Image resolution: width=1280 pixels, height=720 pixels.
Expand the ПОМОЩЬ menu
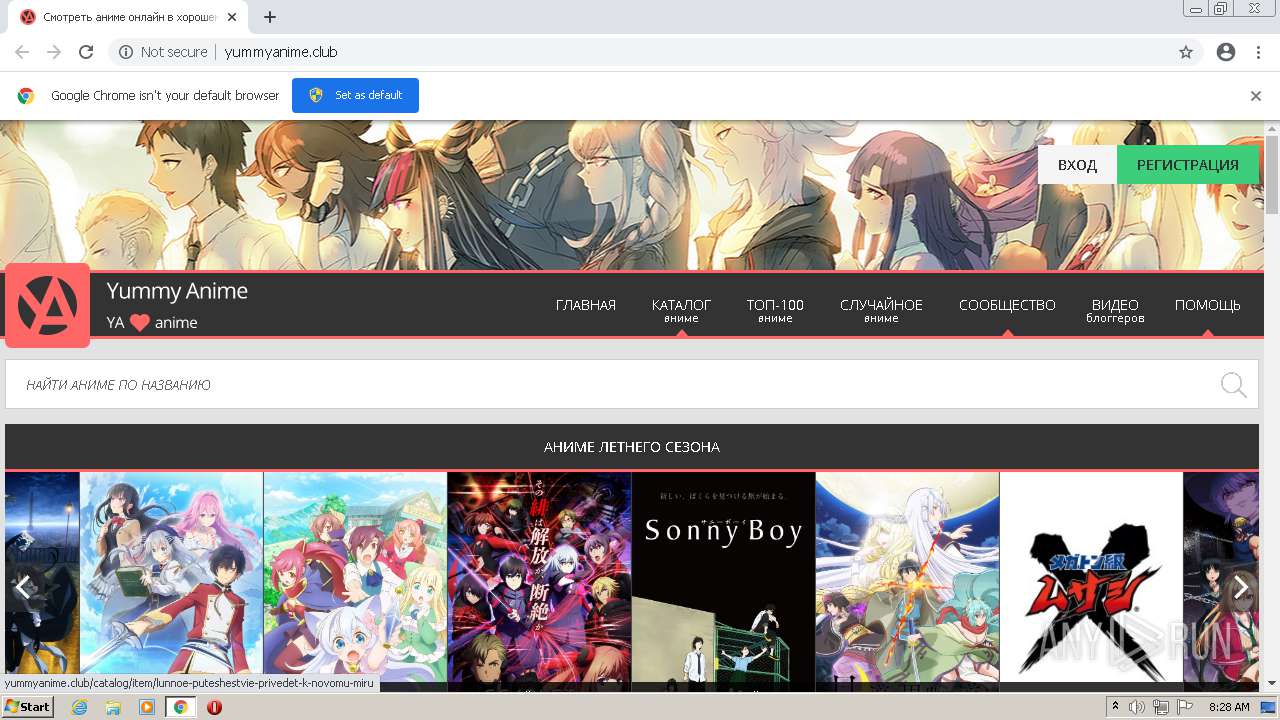(1207, 305)
